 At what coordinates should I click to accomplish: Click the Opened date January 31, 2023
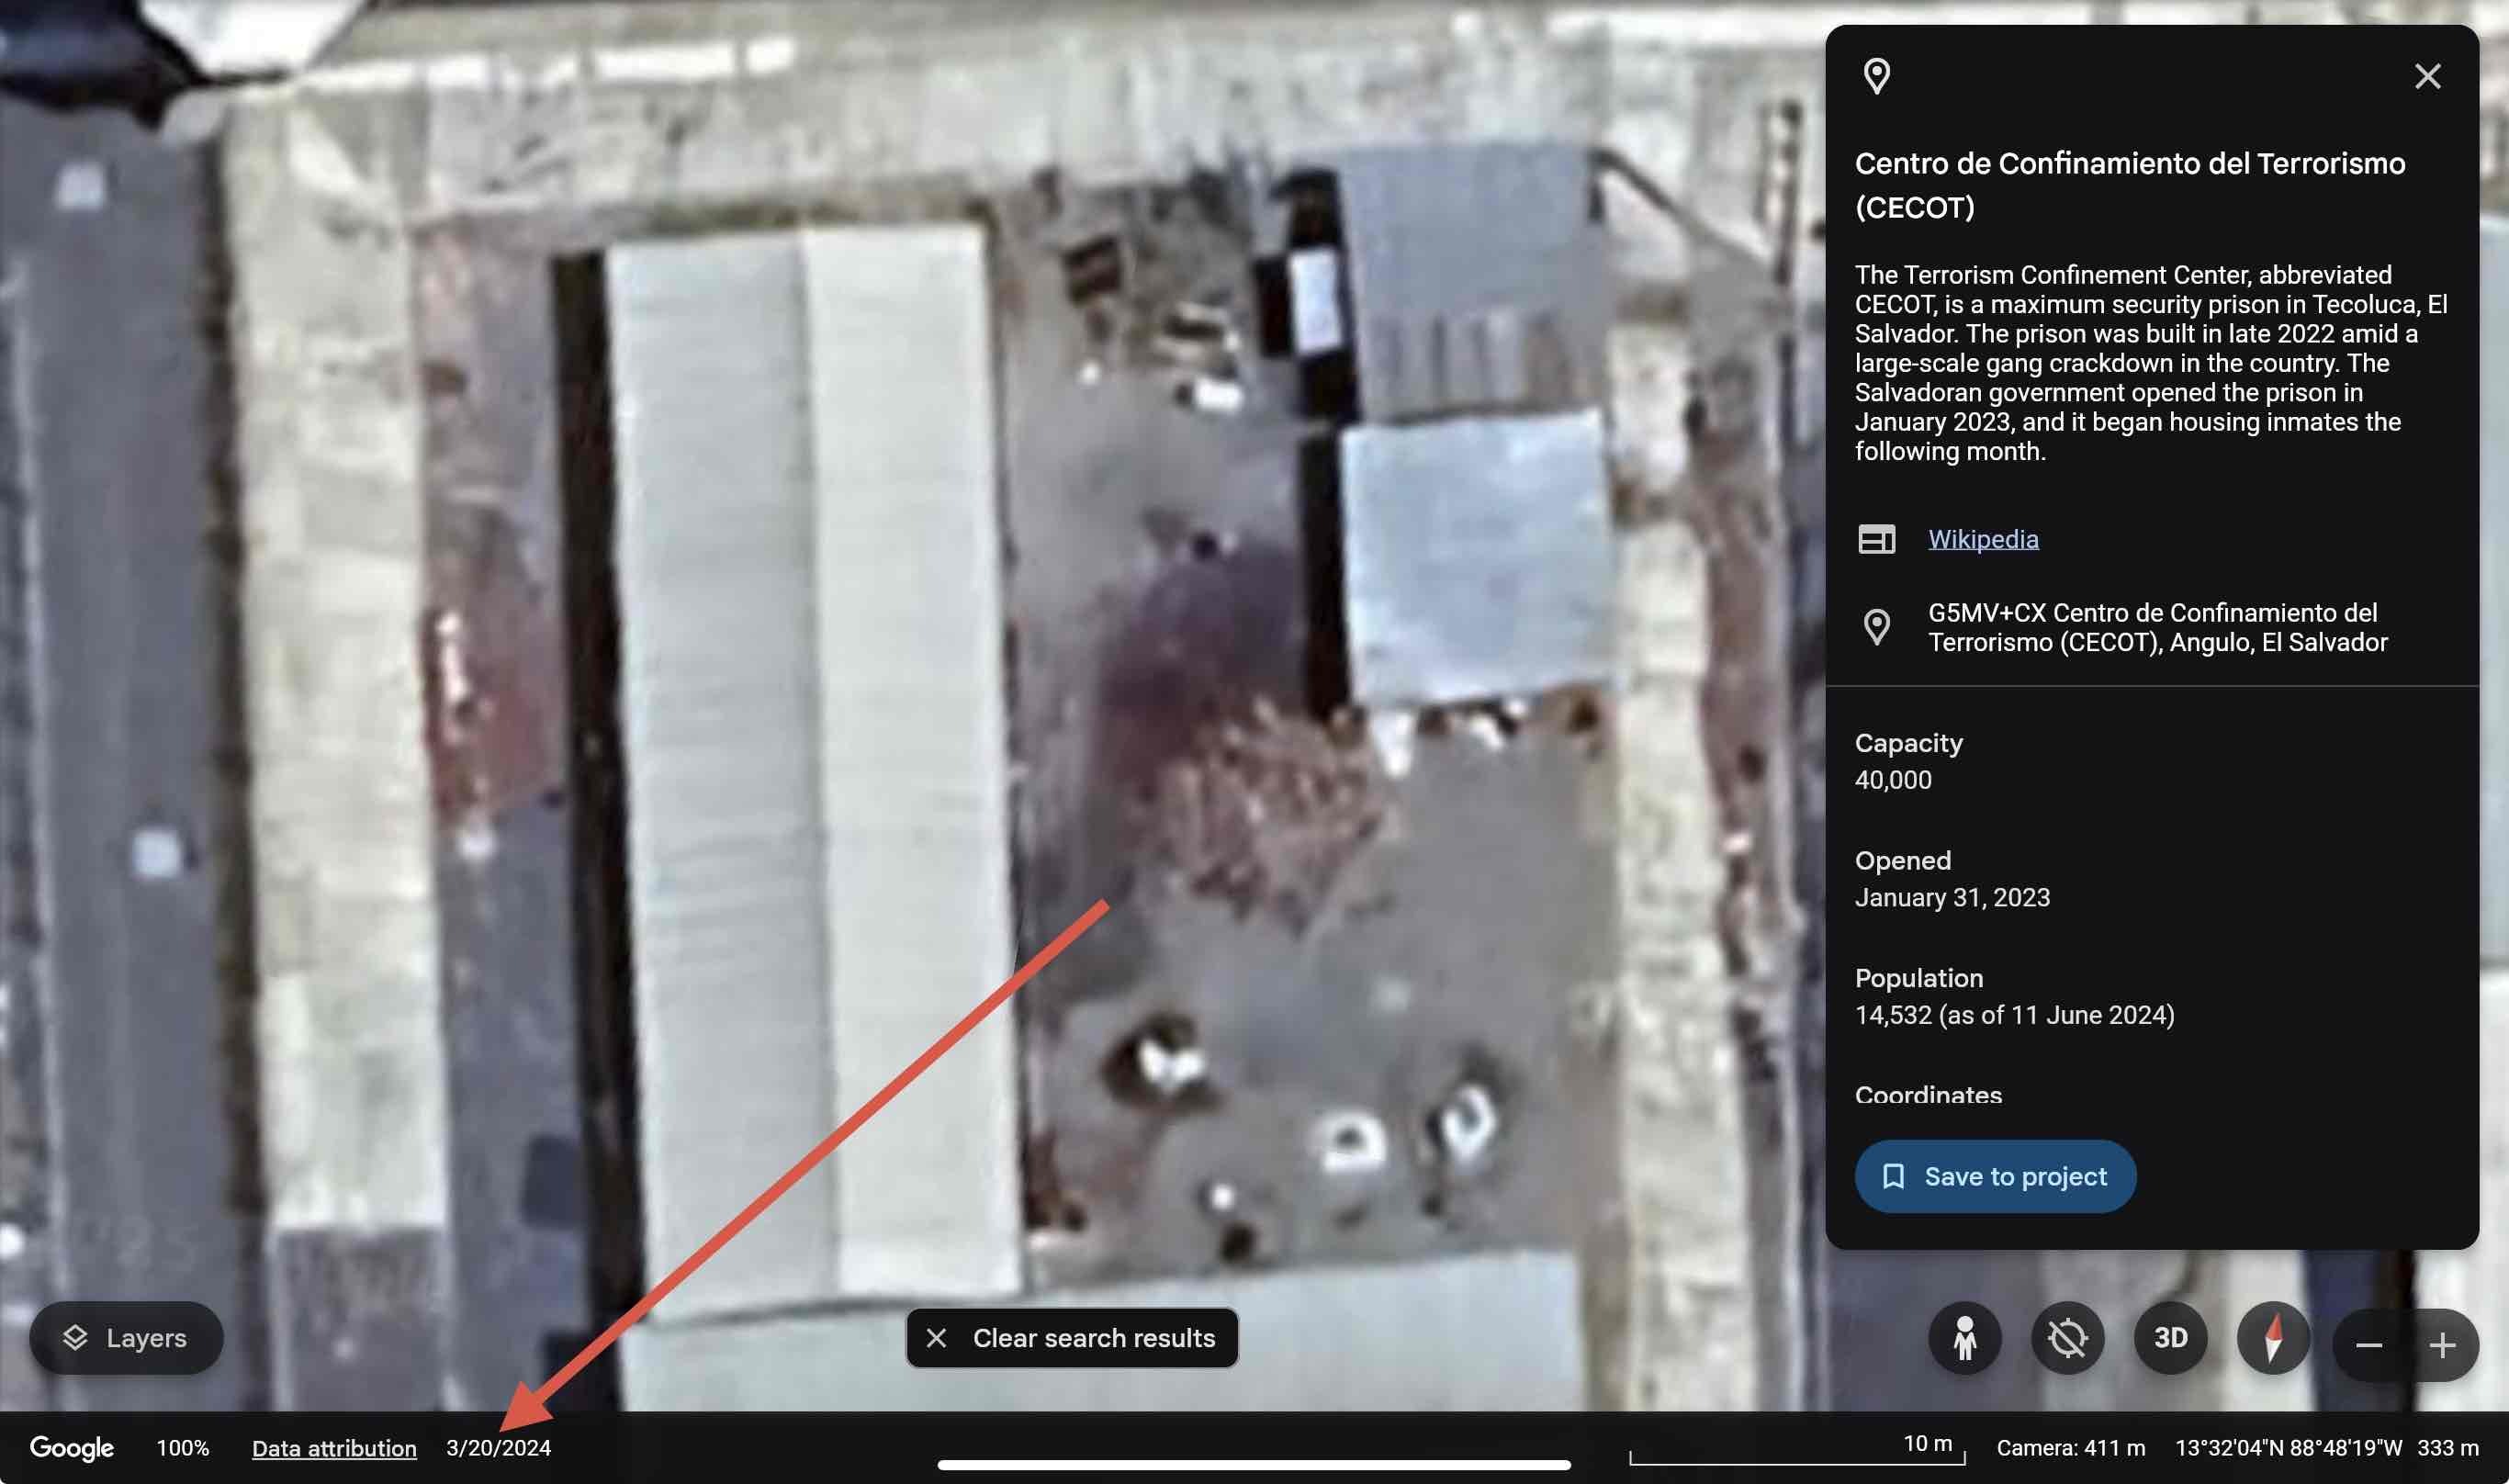(1952, 897)
